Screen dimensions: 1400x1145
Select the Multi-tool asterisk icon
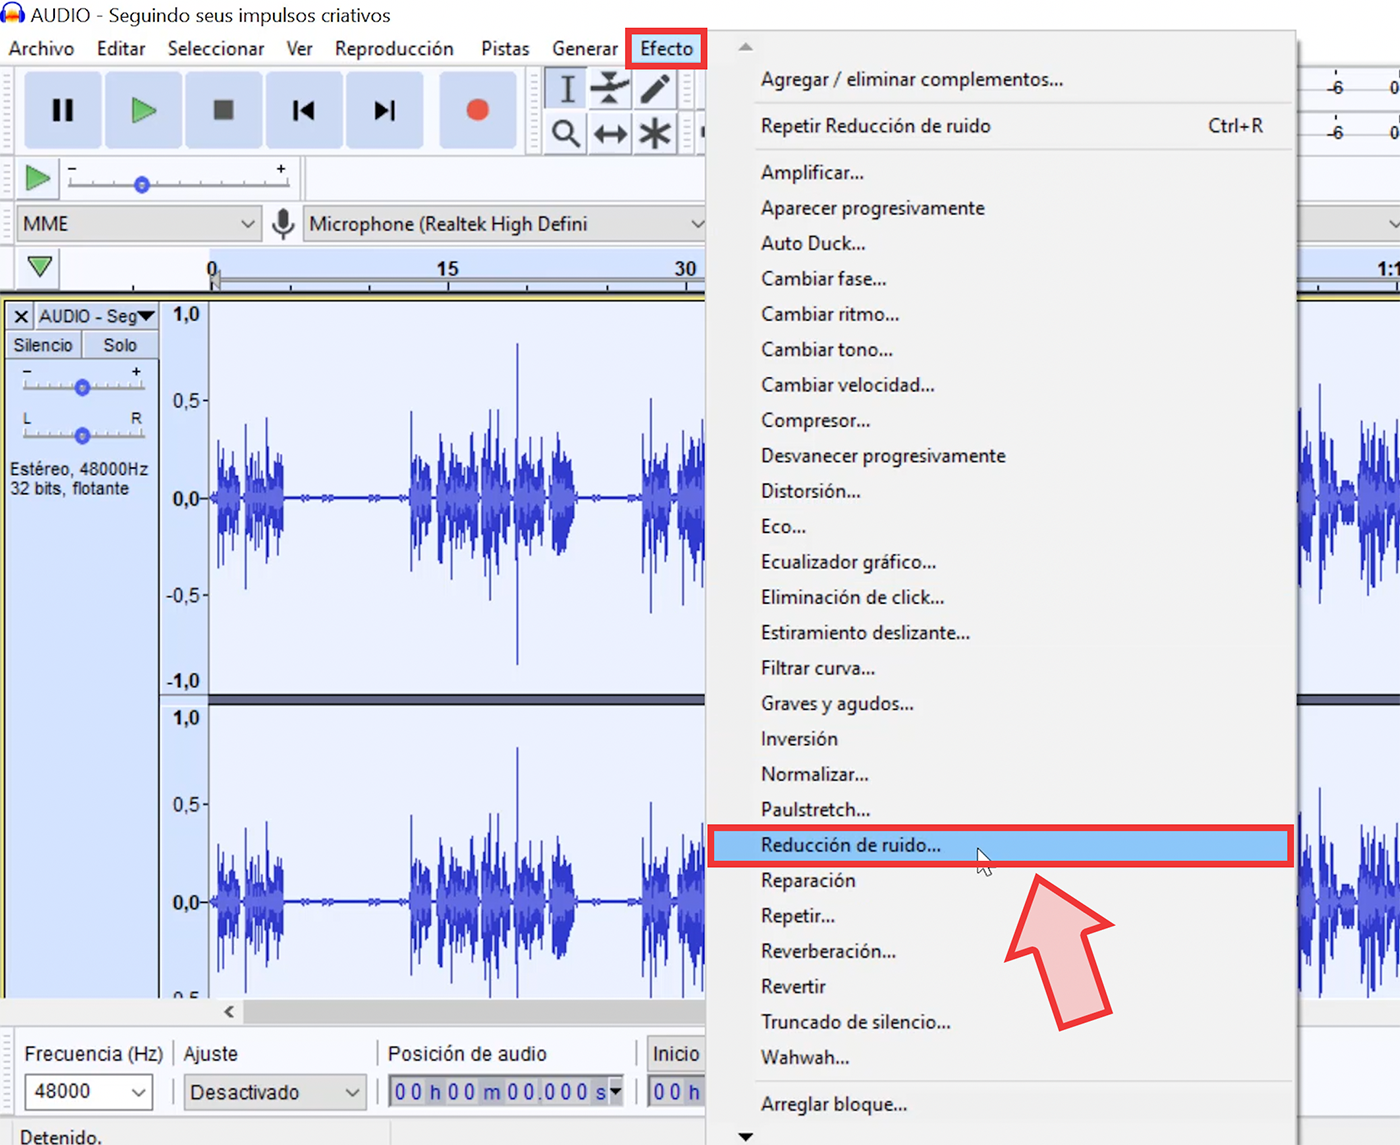coord(655,133)
